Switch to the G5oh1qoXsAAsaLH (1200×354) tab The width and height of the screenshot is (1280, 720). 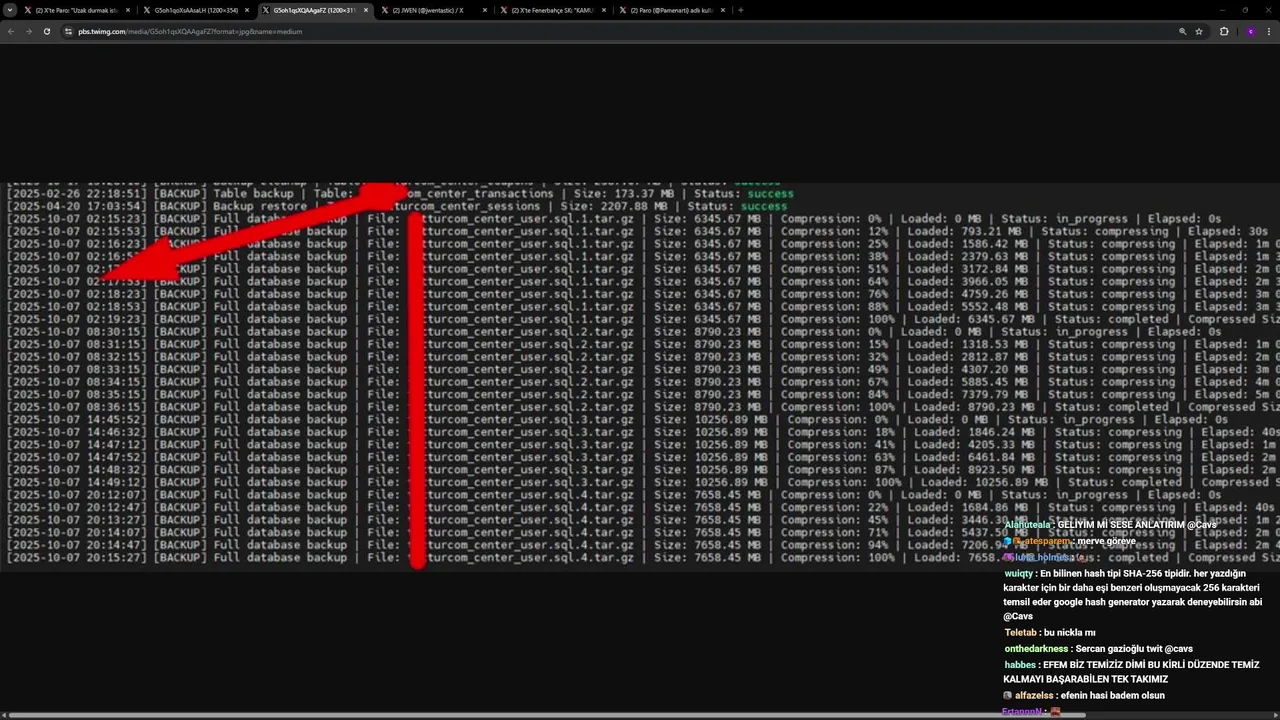pos(196,10)
